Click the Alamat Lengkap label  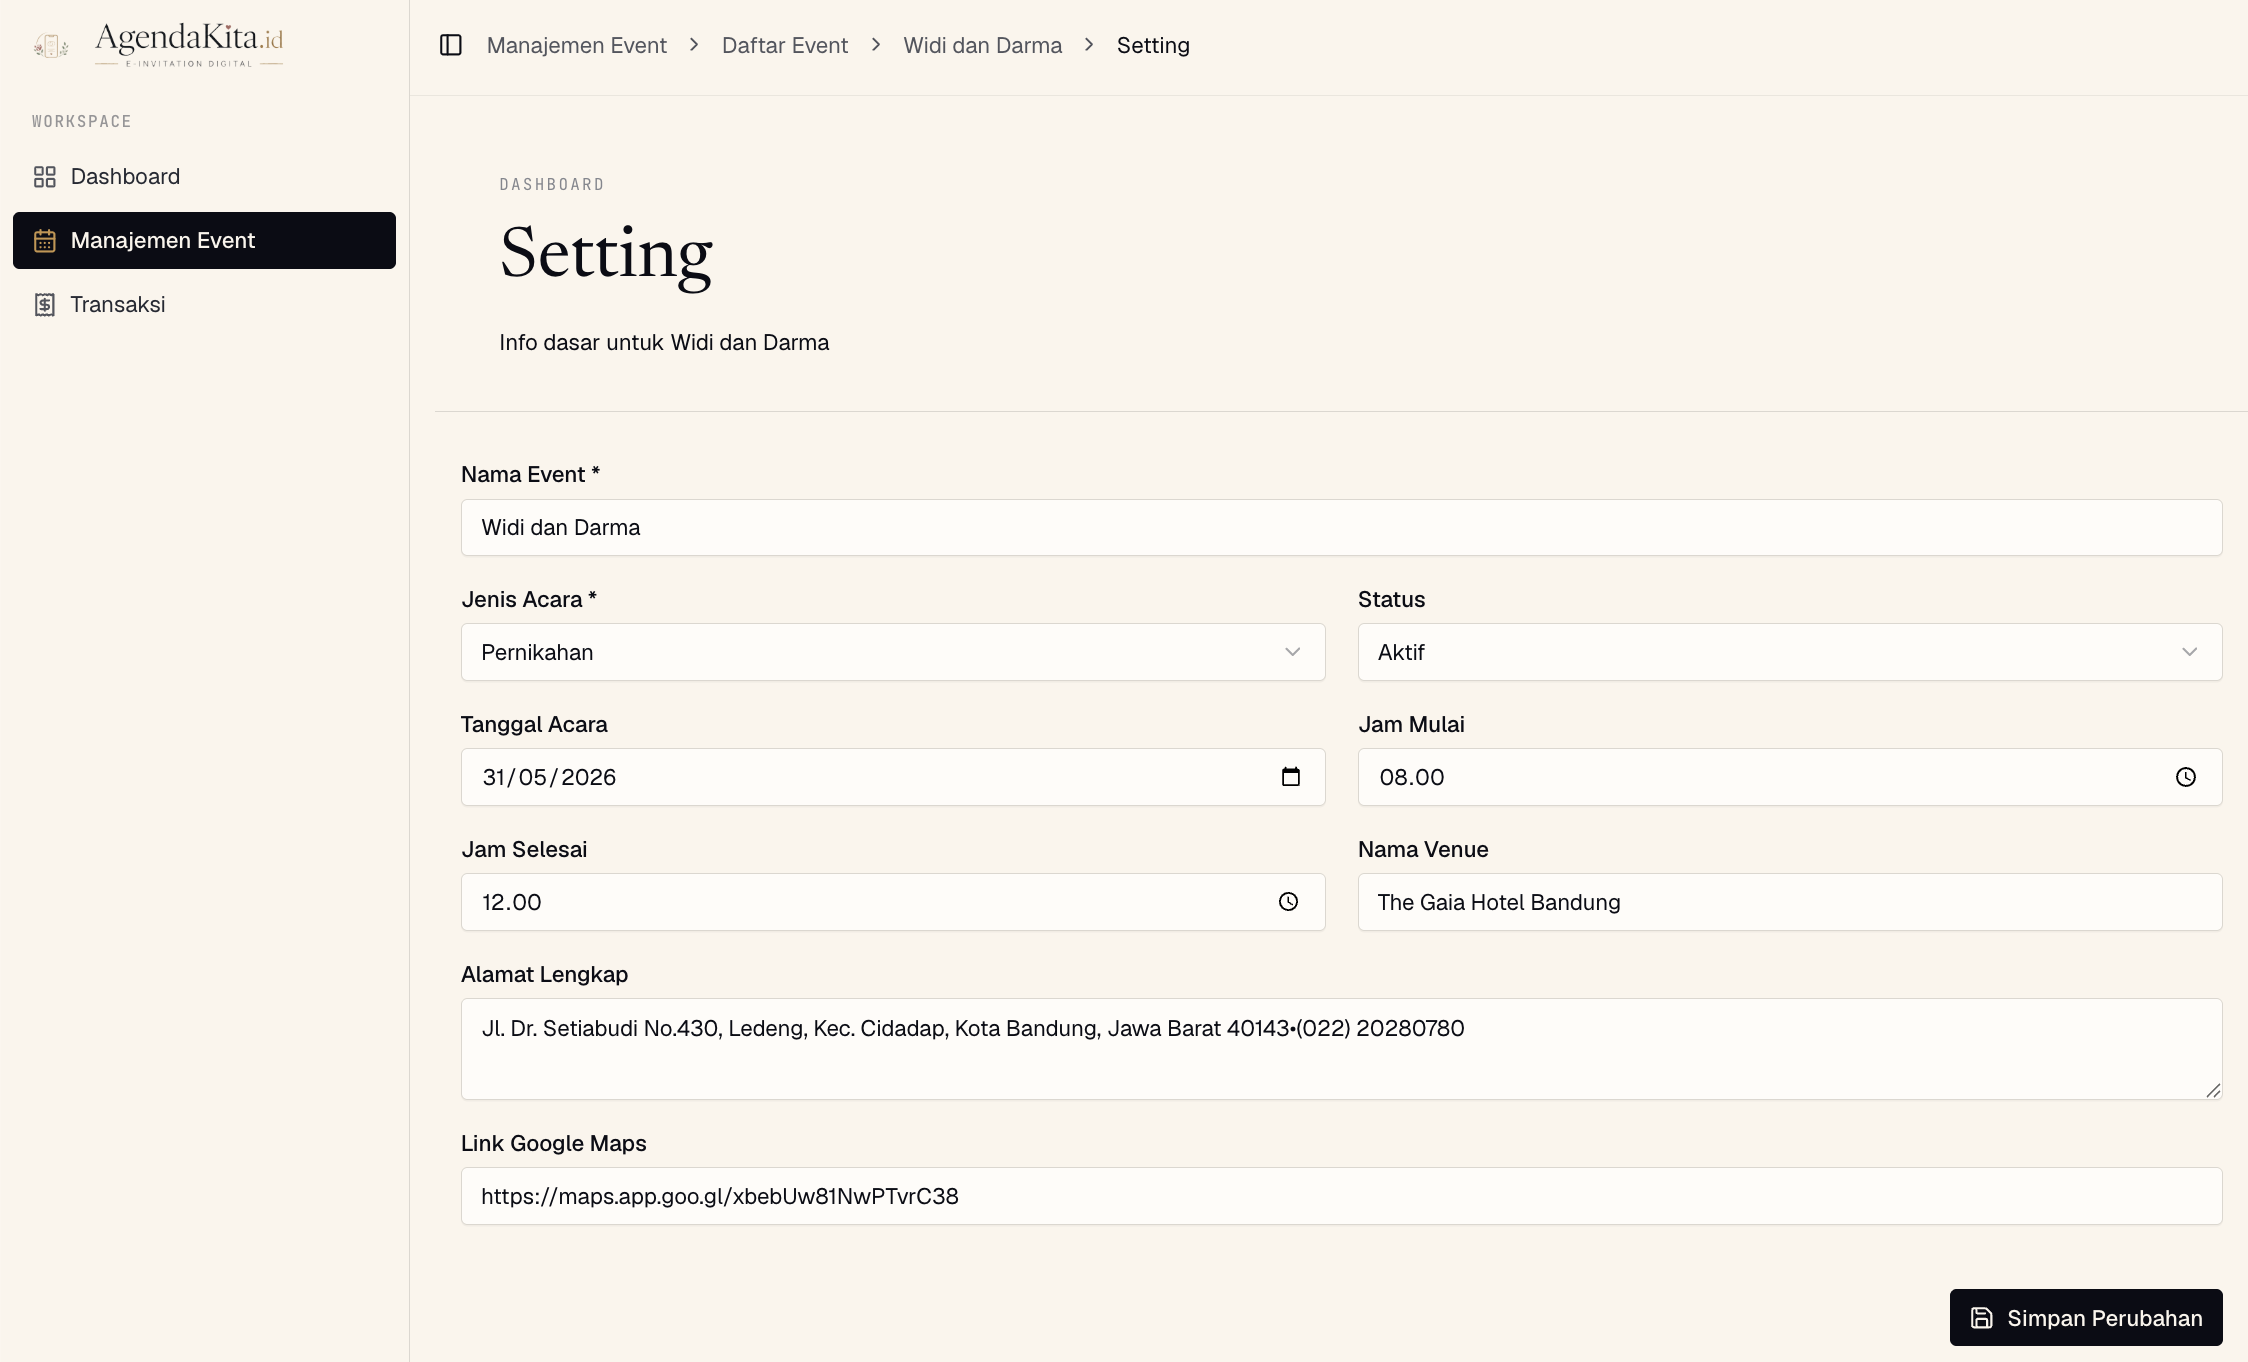(544, 974)
